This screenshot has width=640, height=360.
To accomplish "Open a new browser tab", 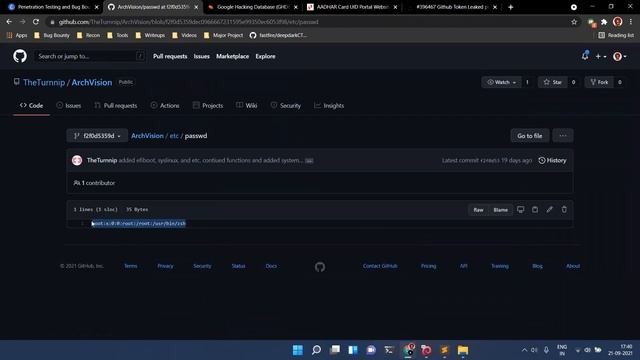I will click(x=511, y=7).
